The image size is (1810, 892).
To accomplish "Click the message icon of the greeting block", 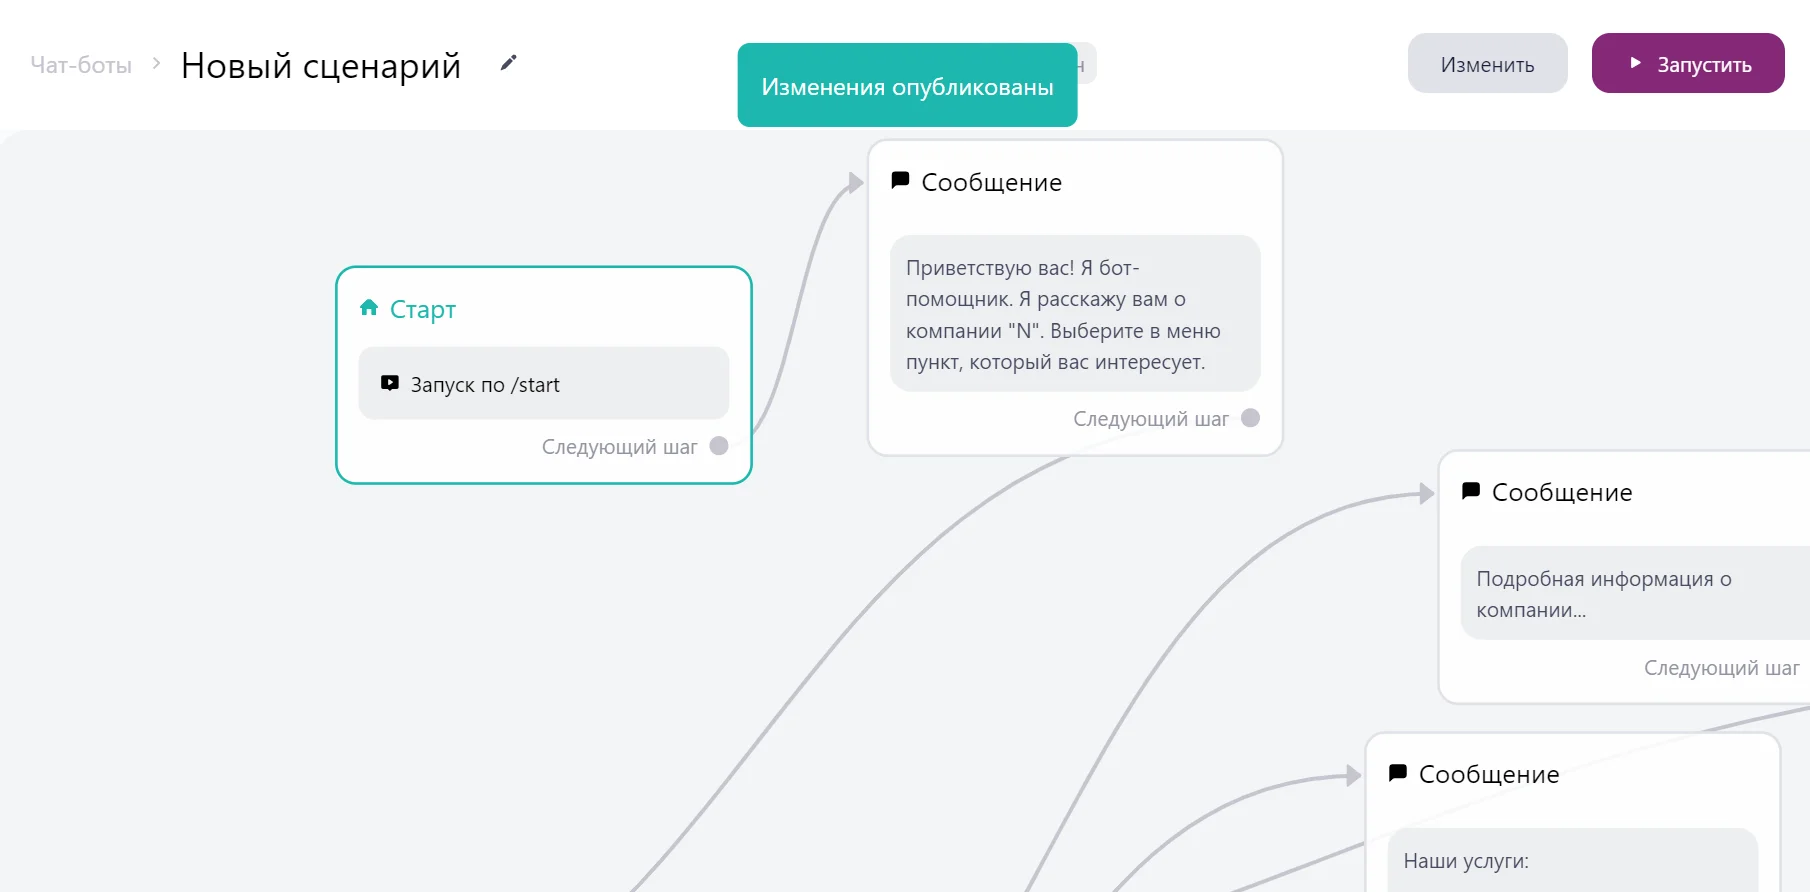I will coord(900,181).
